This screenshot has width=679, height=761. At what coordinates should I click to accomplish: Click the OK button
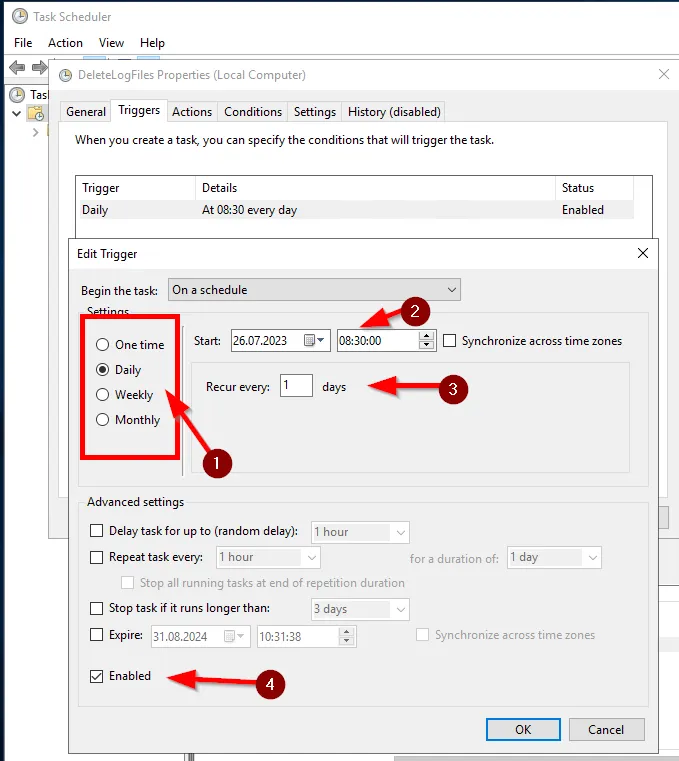pos(523,730)
